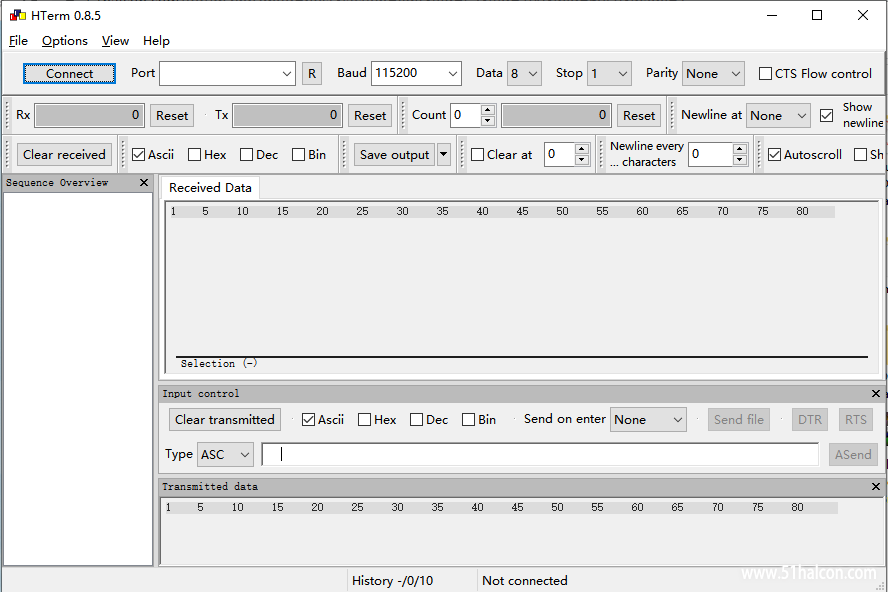Open the Parity dropdown
The image size is (888, 592).
(x=713, y=74)
